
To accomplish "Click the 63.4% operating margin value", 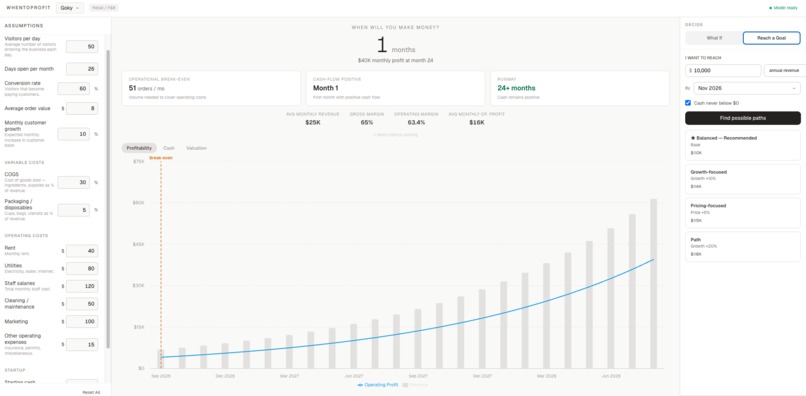I will click(x=416, y=123).
